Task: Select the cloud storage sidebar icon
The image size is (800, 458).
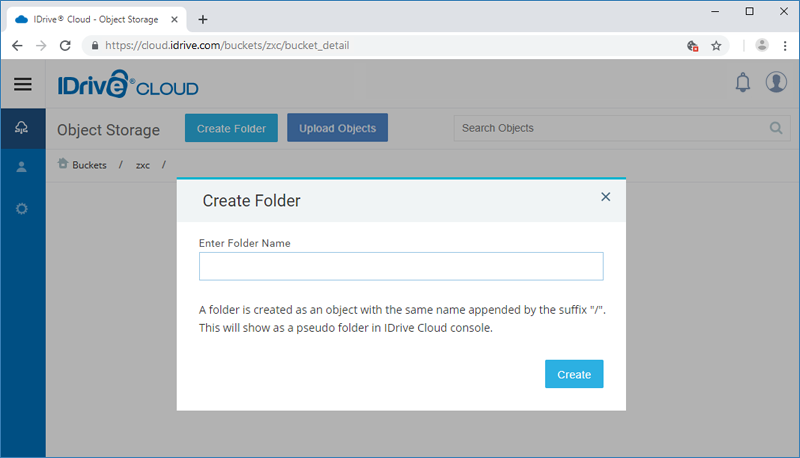Action: [x=21, y=128]
